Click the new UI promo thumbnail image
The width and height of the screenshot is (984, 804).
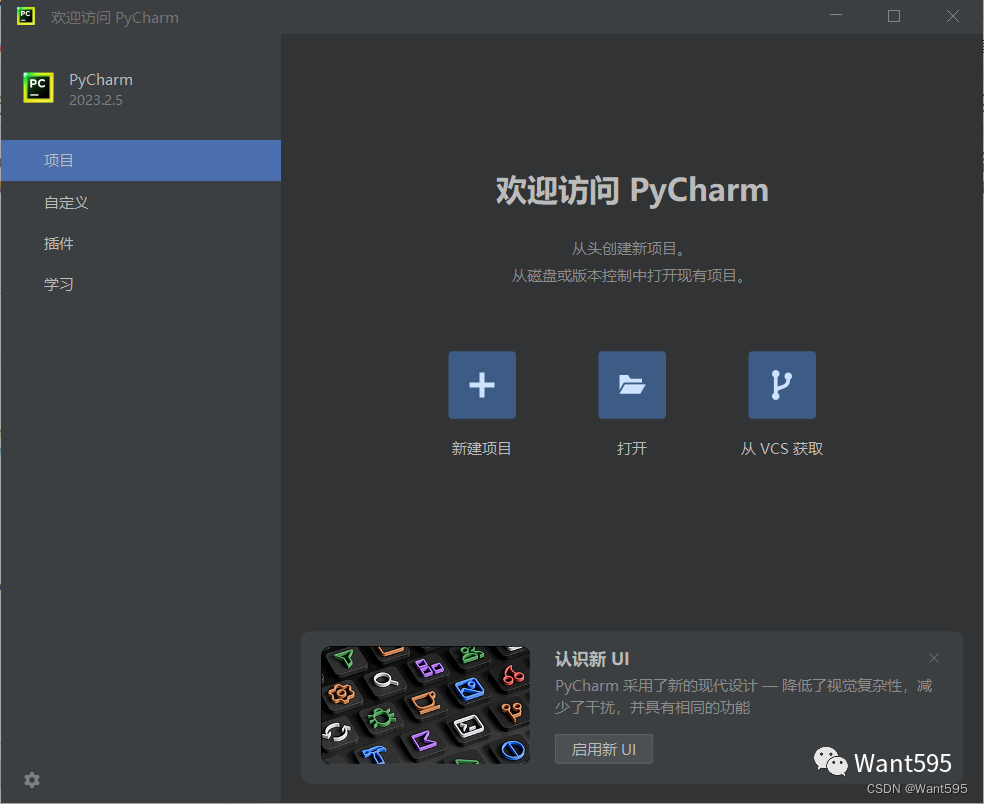pos(425,705)
